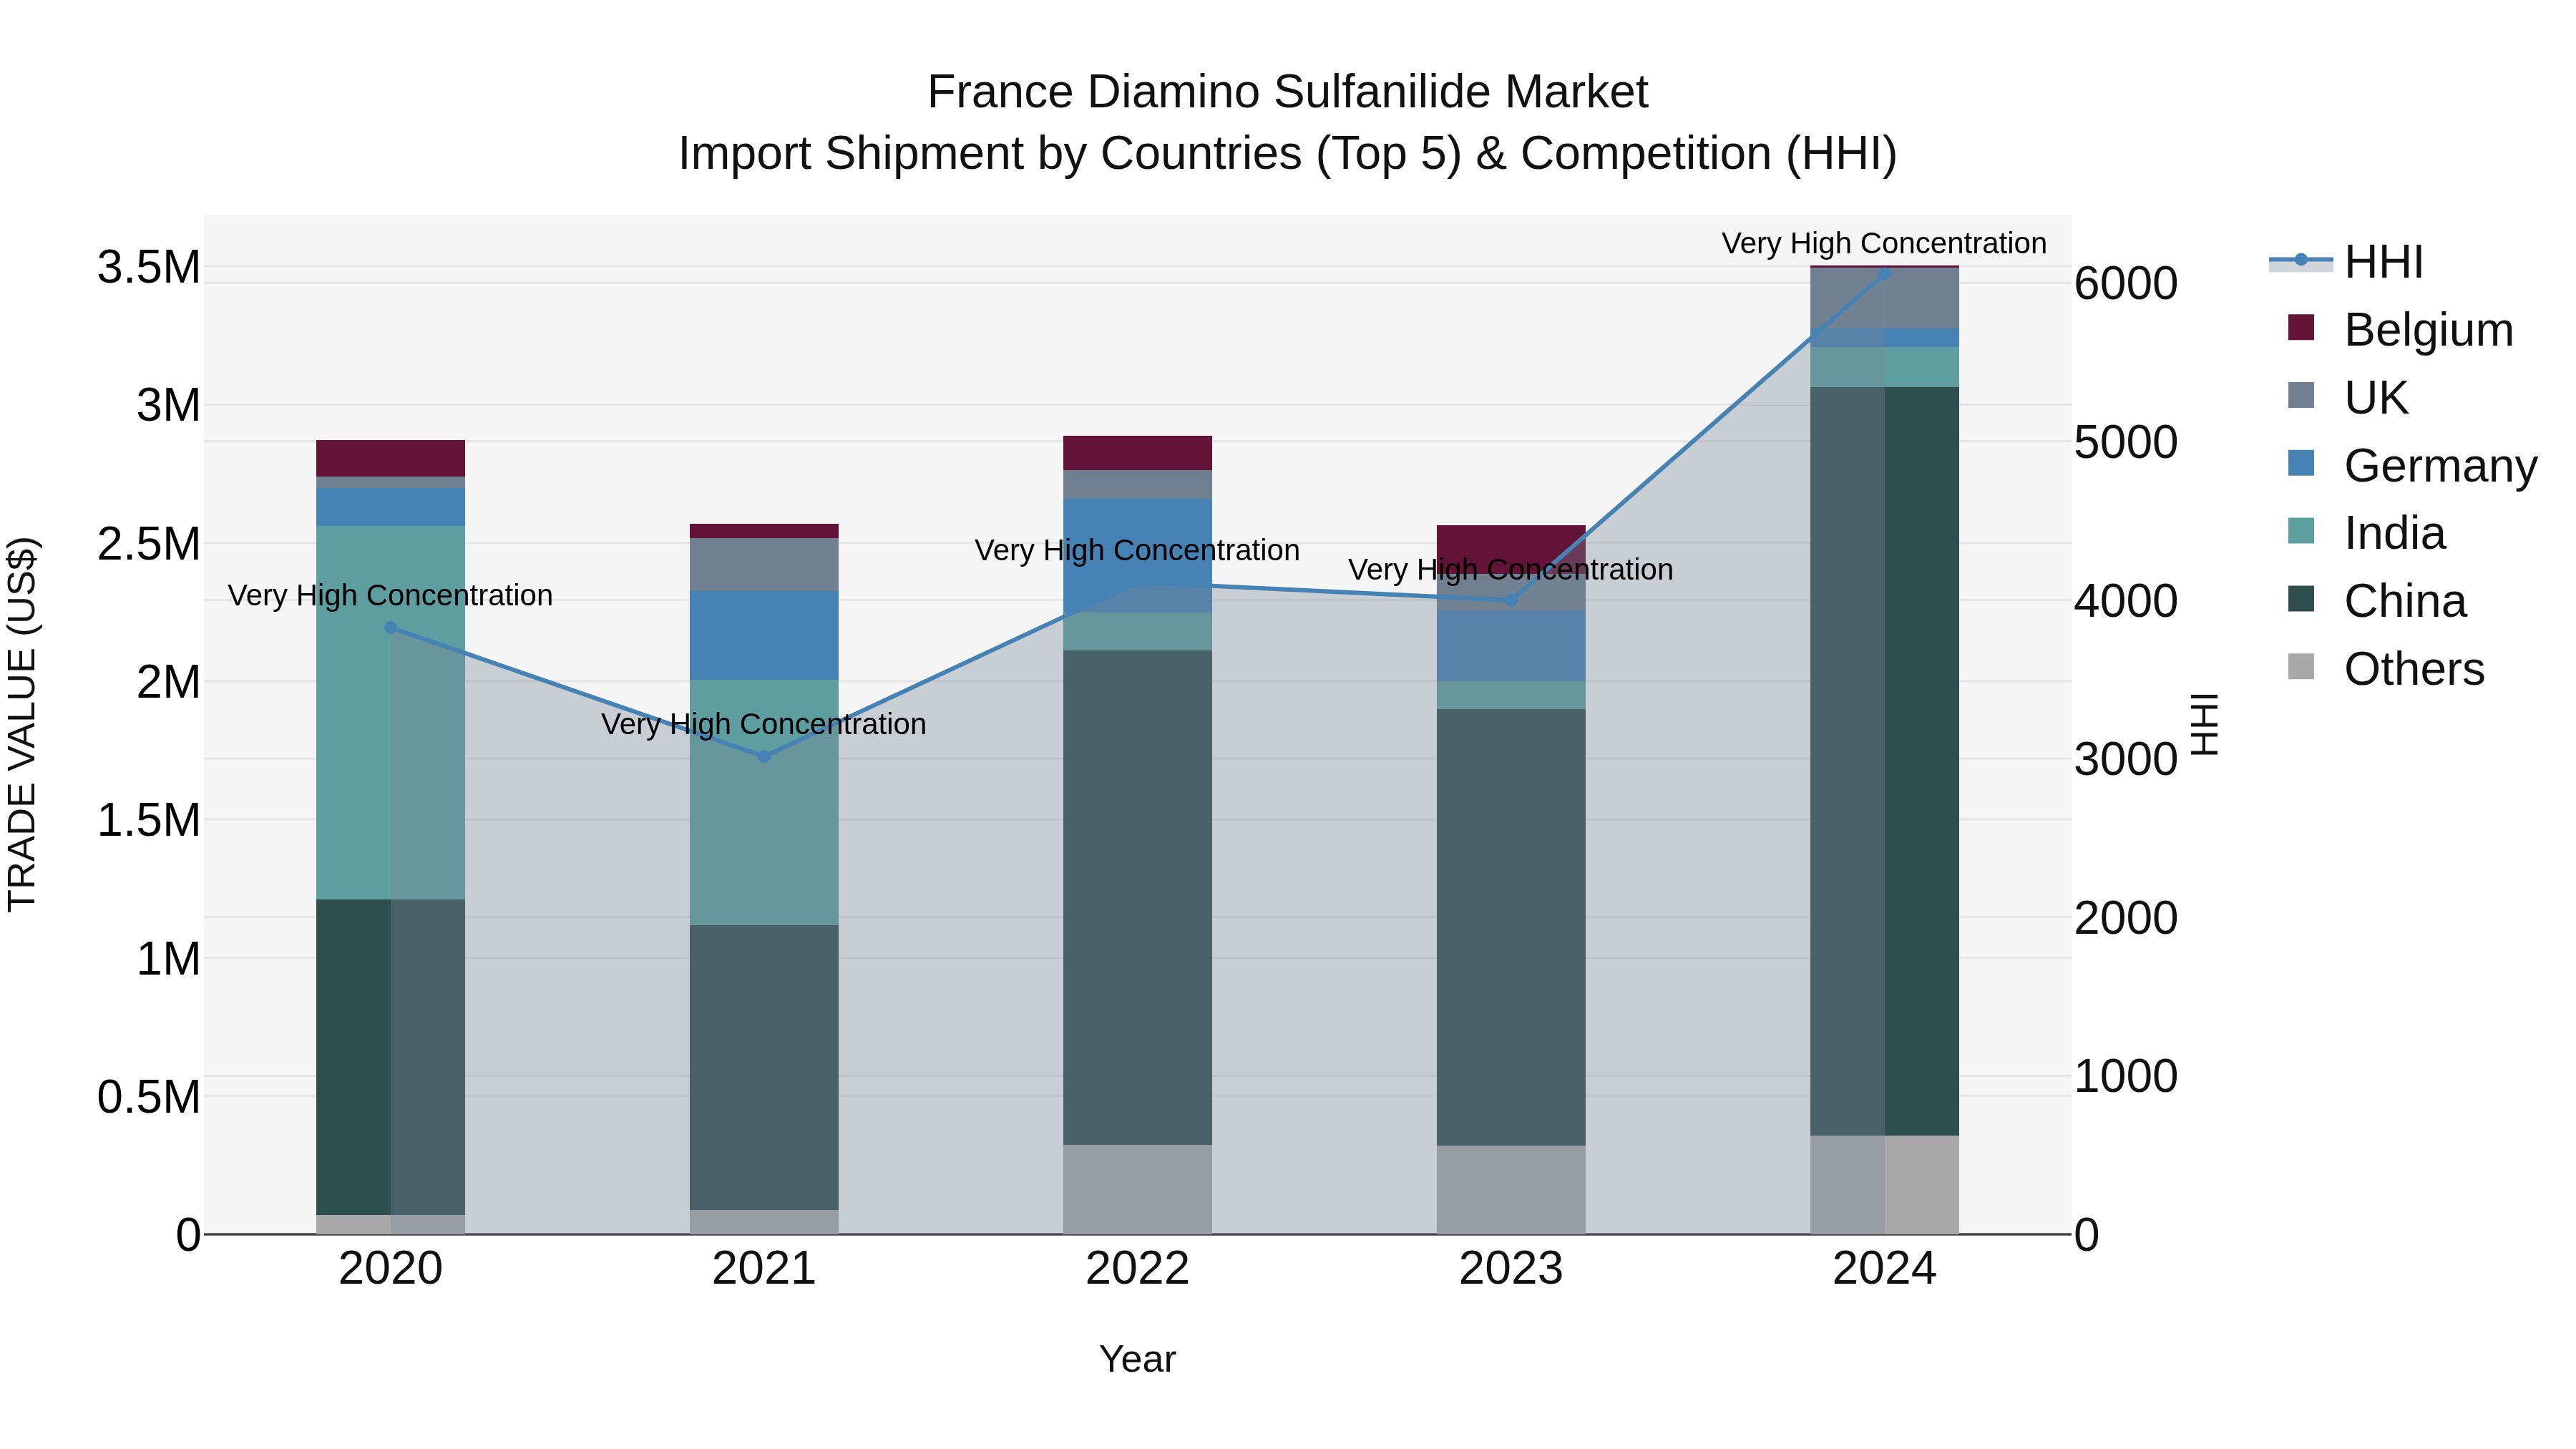
Task: Click the 2021 UK bar segment
Action: [x=764, y=565]
